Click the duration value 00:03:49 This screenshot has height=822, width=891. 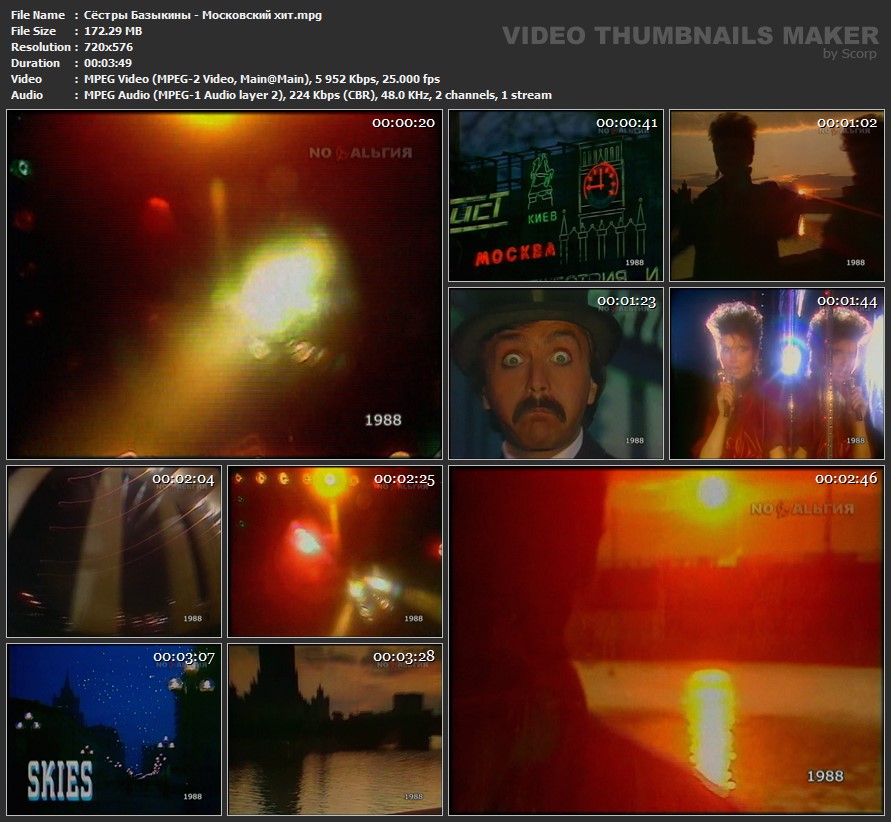[x=108, y=63]
